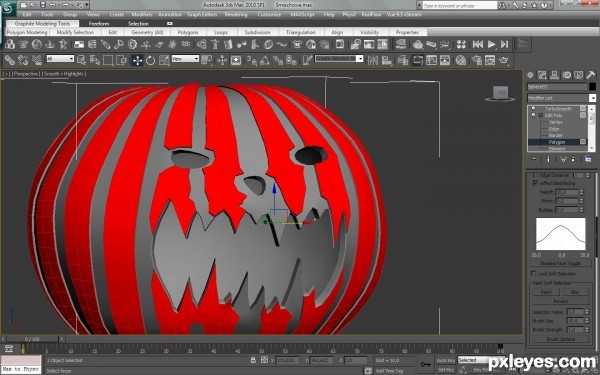Viewport: 600px width, 375px height.
Task: Select the Select and Link tool
Action: pos(10,60)
